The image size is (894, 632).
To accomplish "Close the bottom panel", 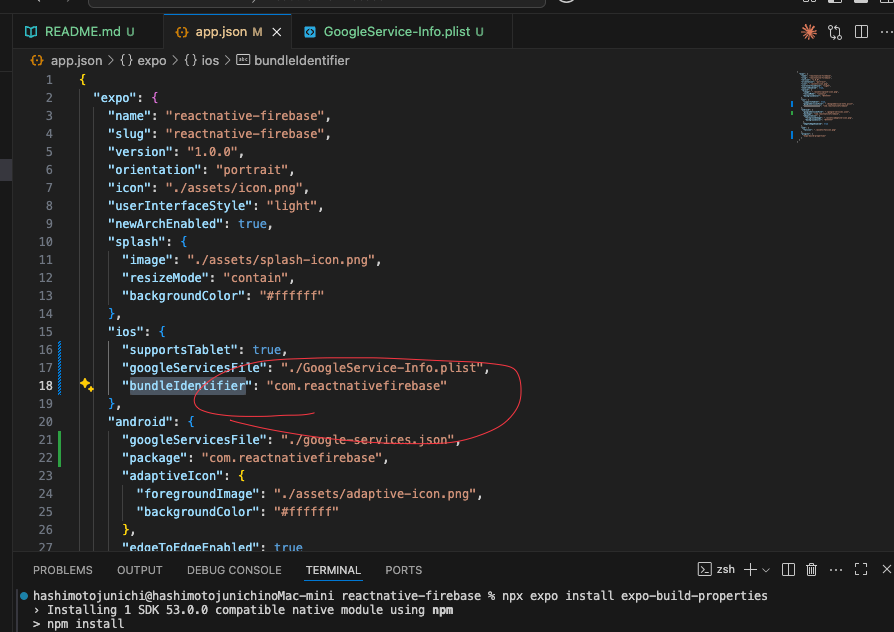I will click(887, 569).
